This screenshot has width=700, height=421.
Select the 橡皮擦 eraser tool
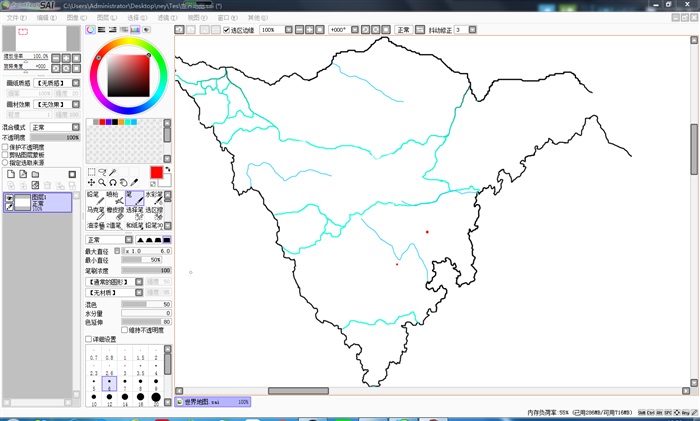tap(116, 213)
